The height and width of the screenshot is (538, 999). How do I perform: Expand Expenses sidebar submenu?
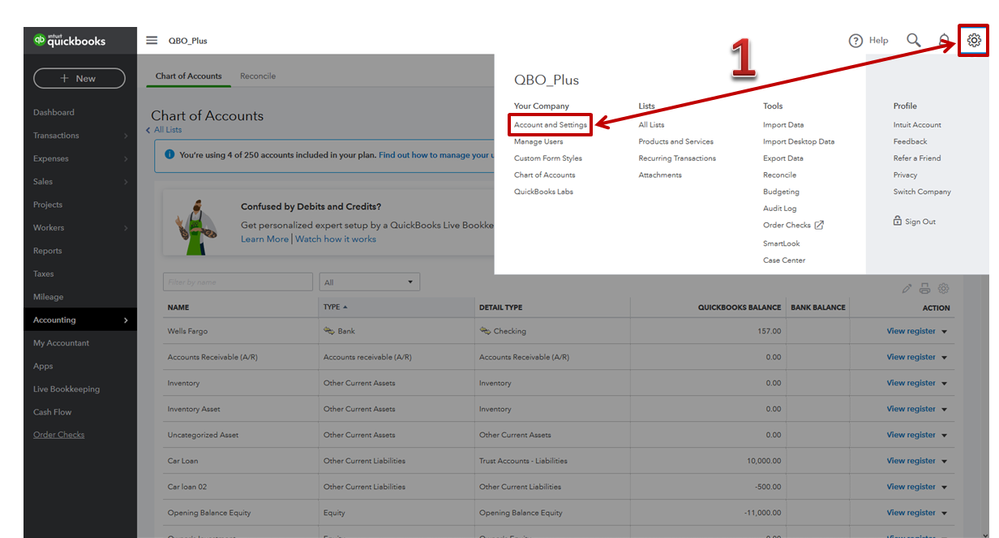click(x=126, y=159)
